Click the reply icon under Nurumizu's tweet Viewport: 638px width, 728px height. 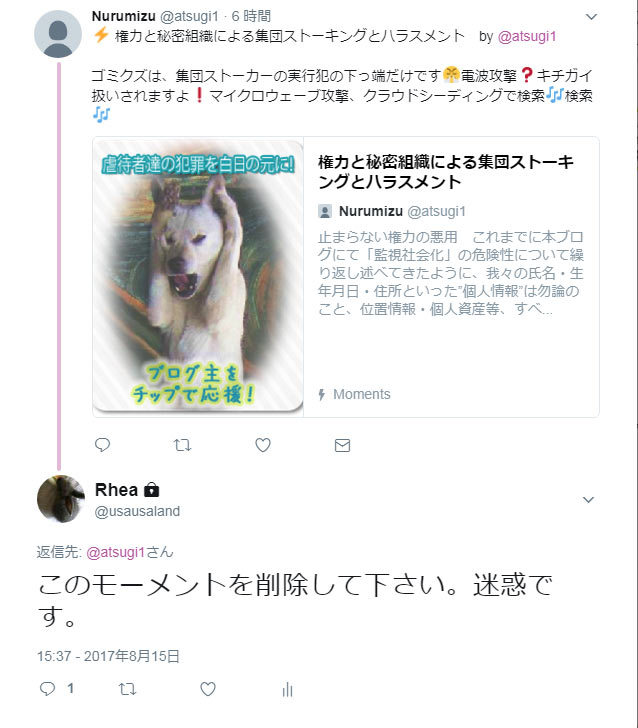tap(102, 445)
